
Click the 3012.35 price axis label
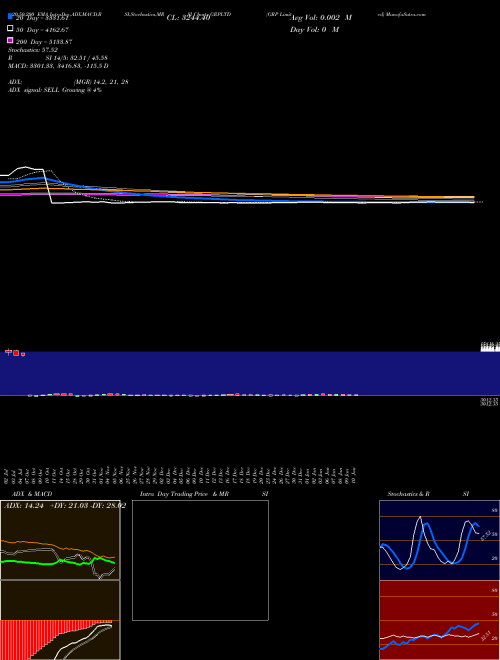(x=489, y=402)
